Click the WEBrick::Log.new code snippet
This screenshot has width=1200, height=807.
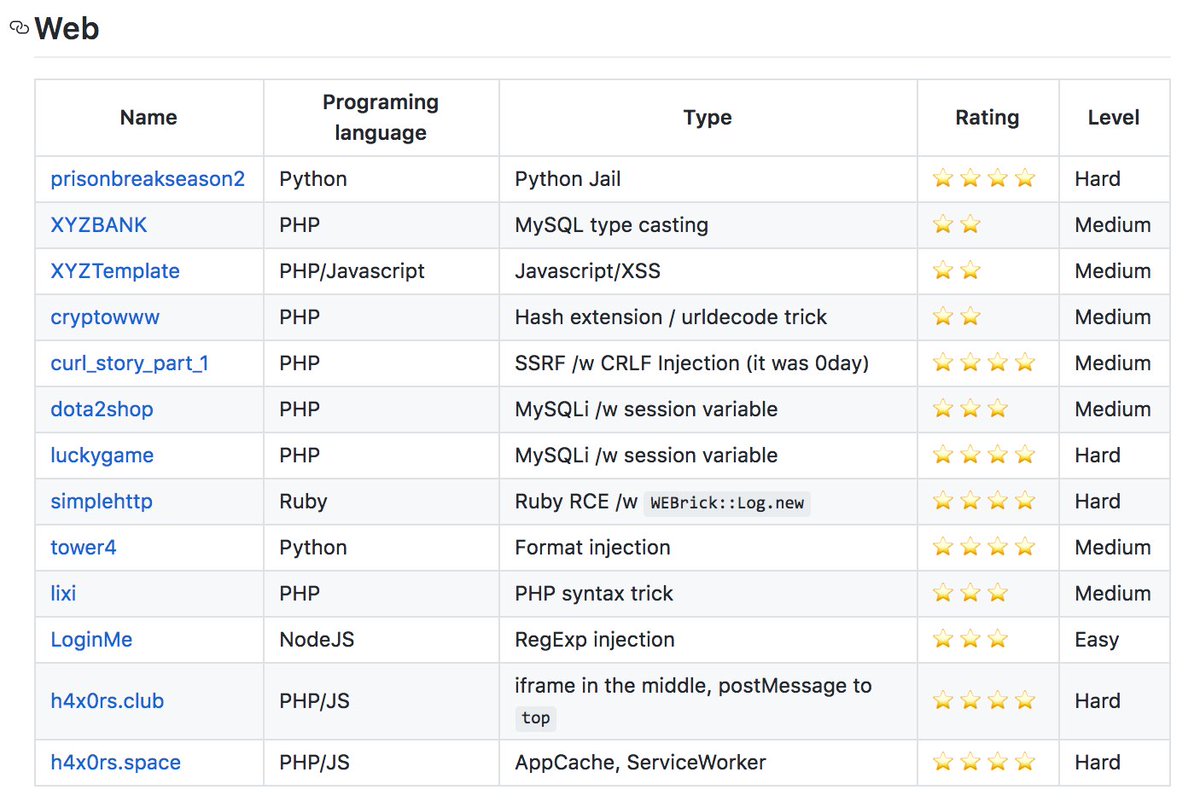click(727, 502)
